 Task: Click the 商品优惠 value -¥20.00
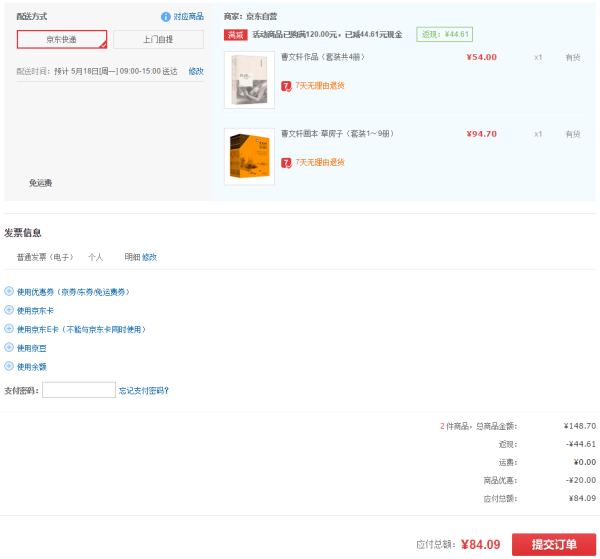click(x=580, y=480)
